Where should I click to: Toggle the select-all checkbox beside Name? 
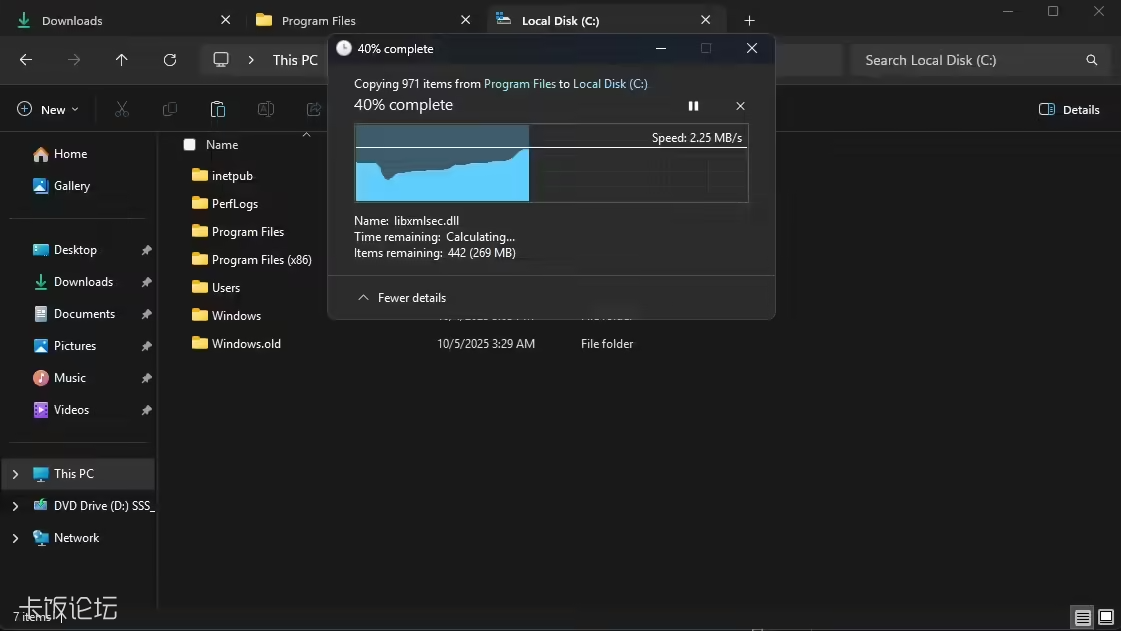coord(189,145)
